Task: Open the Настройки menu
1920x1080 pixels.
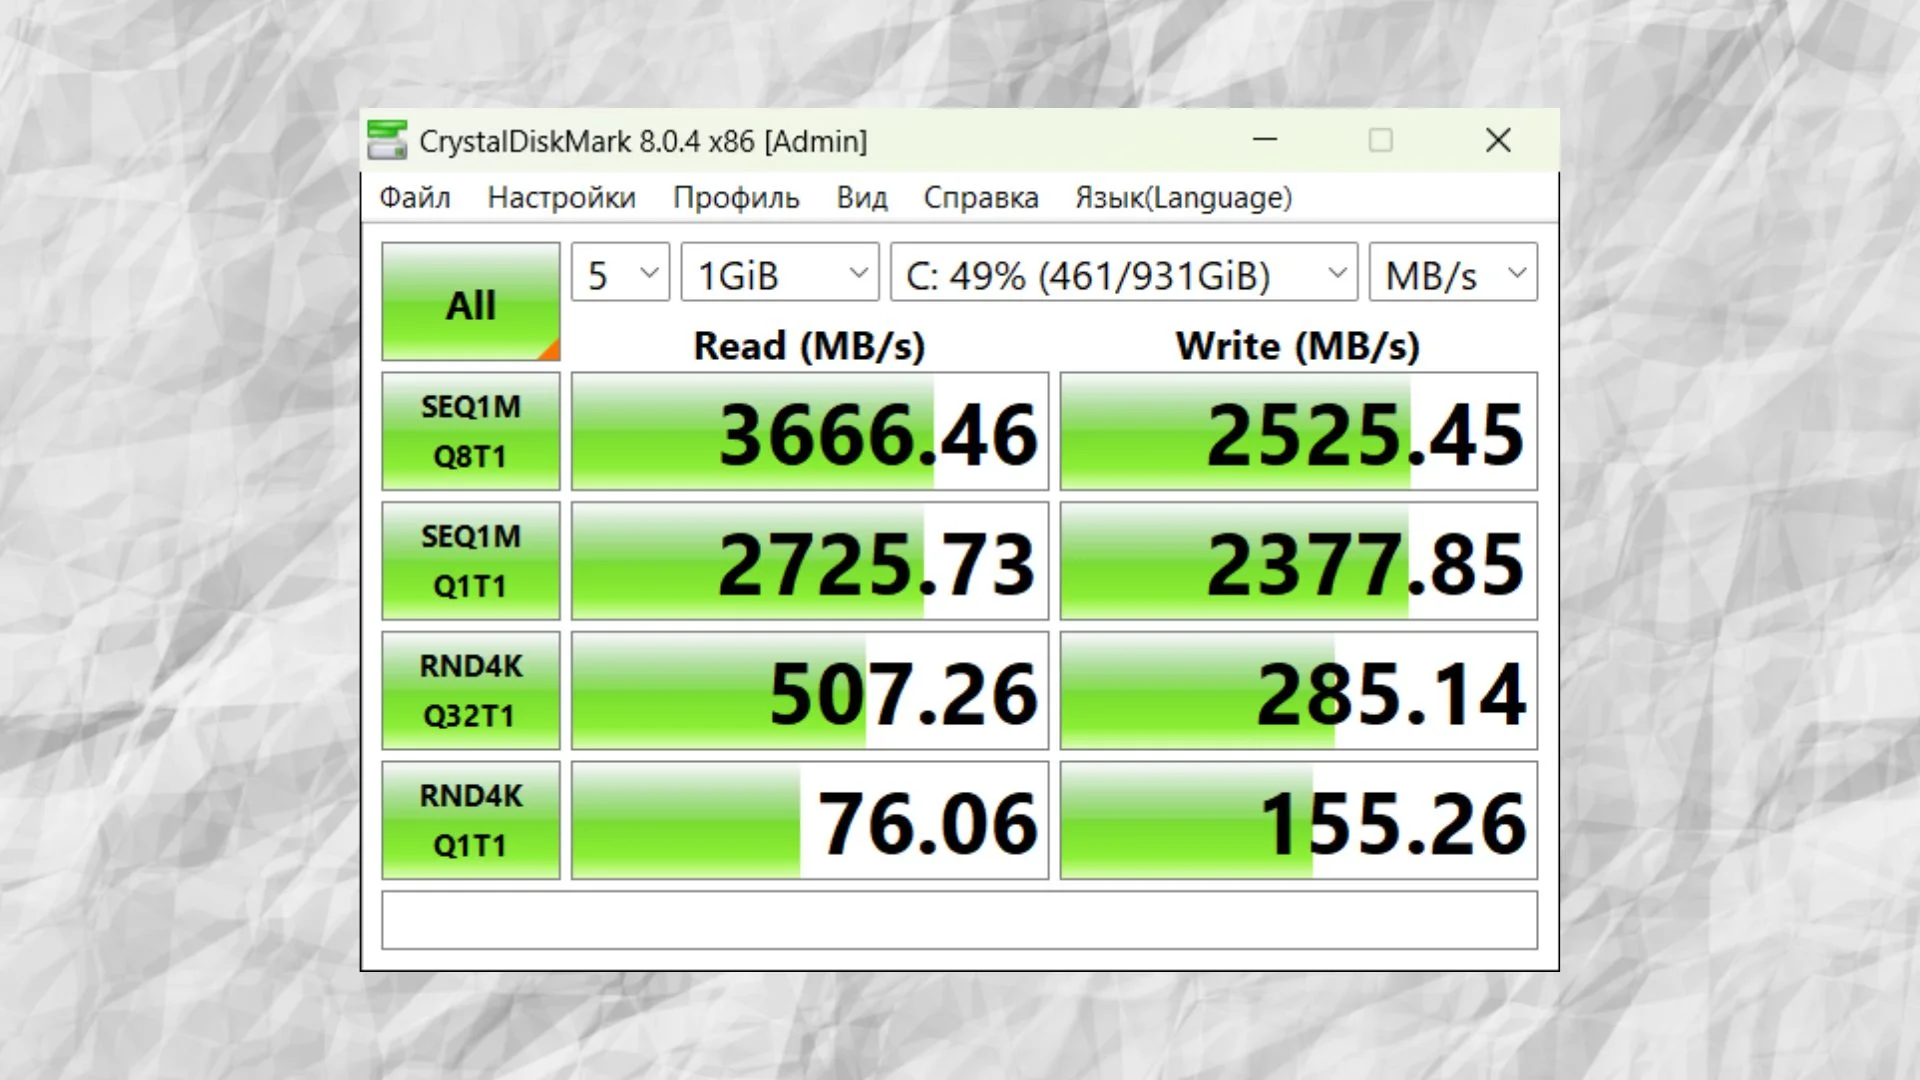Action: tap(562, 198)
